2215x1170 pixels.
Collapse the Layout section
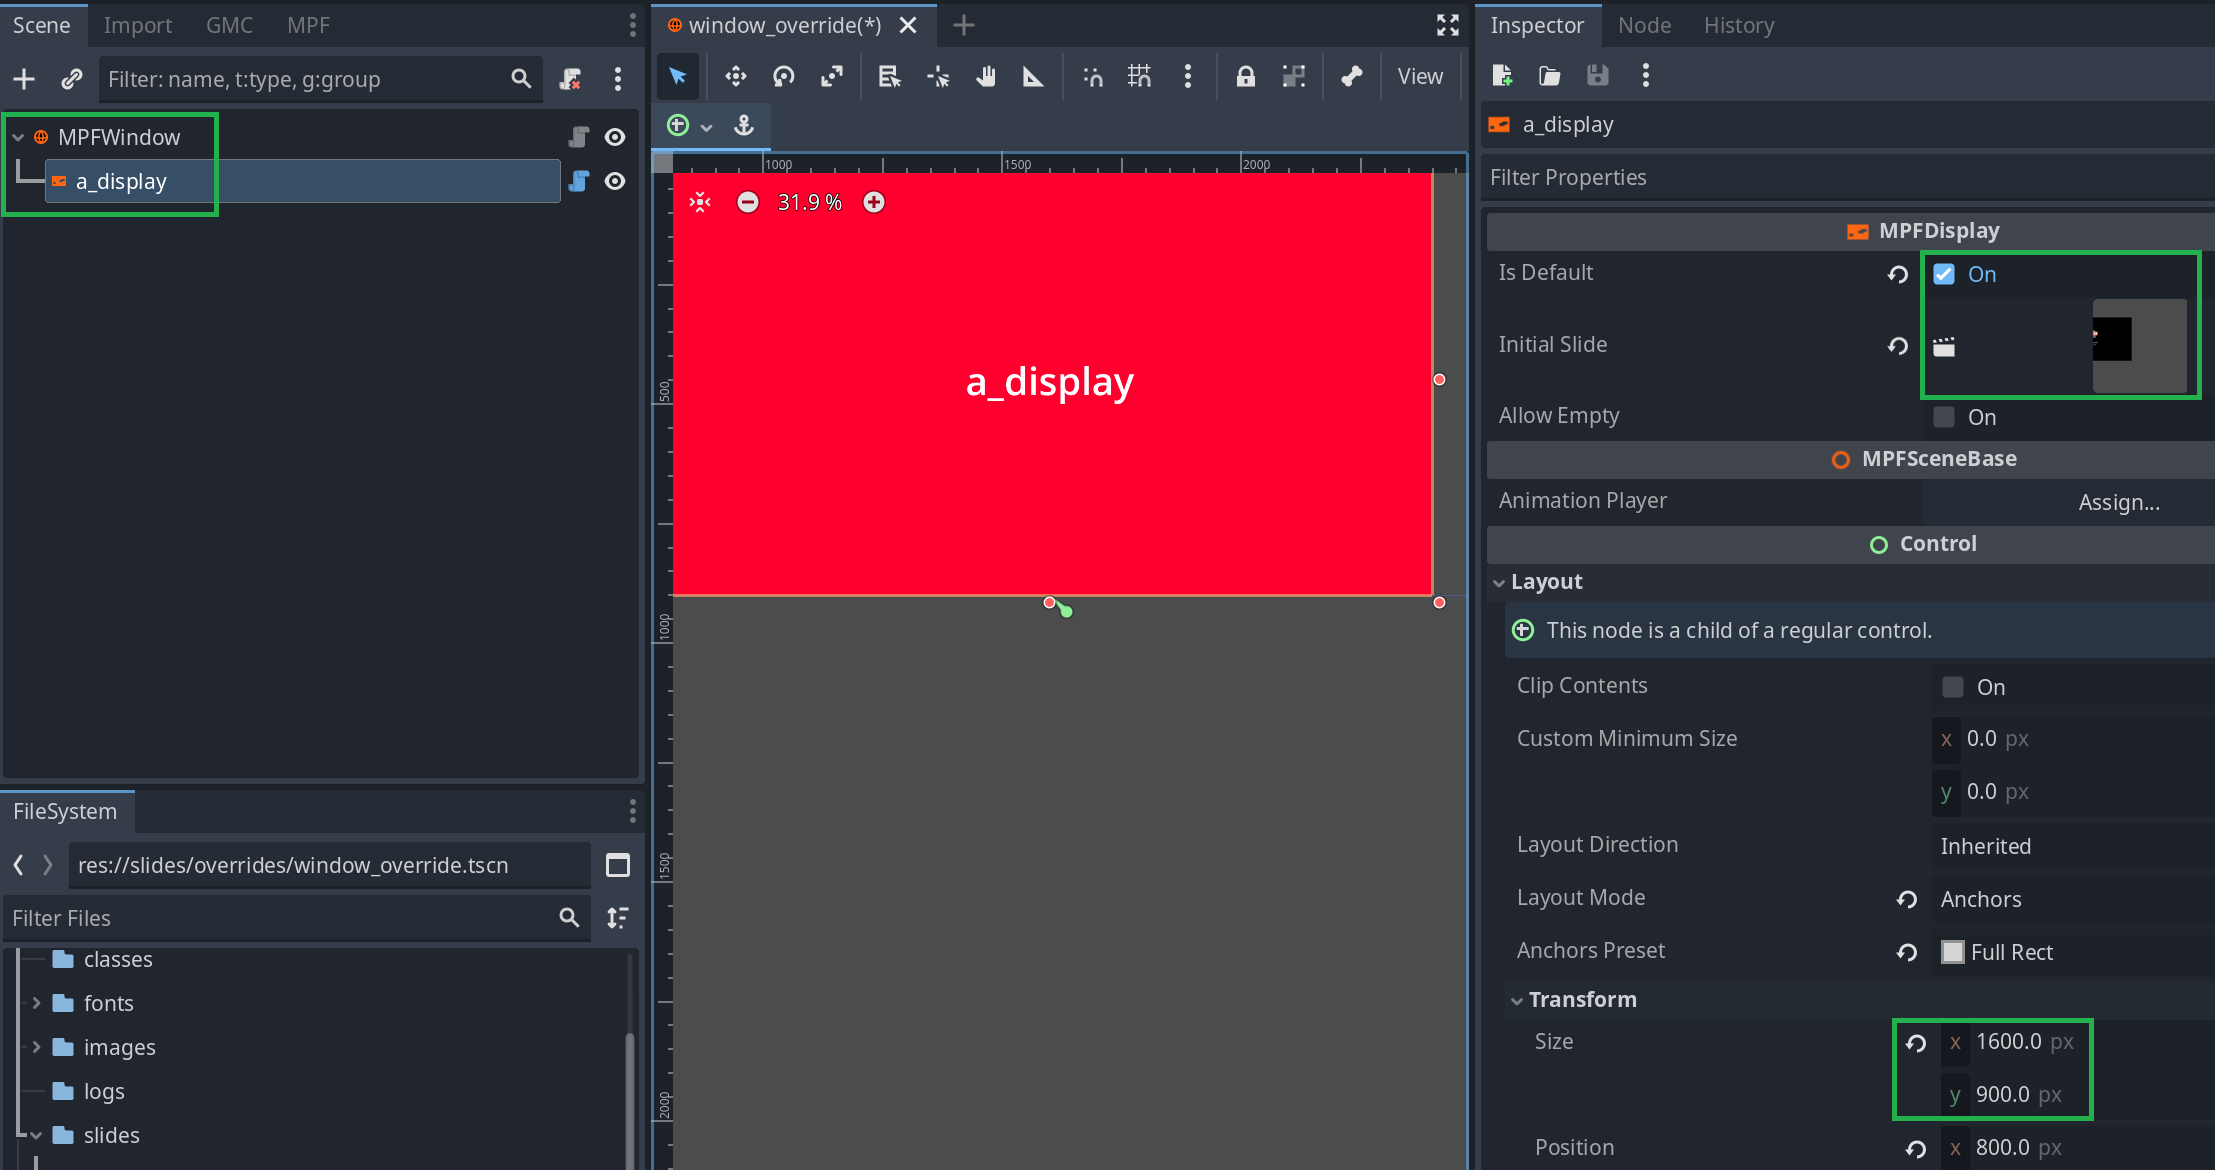pyautogui.click(x=1546, y=582)
